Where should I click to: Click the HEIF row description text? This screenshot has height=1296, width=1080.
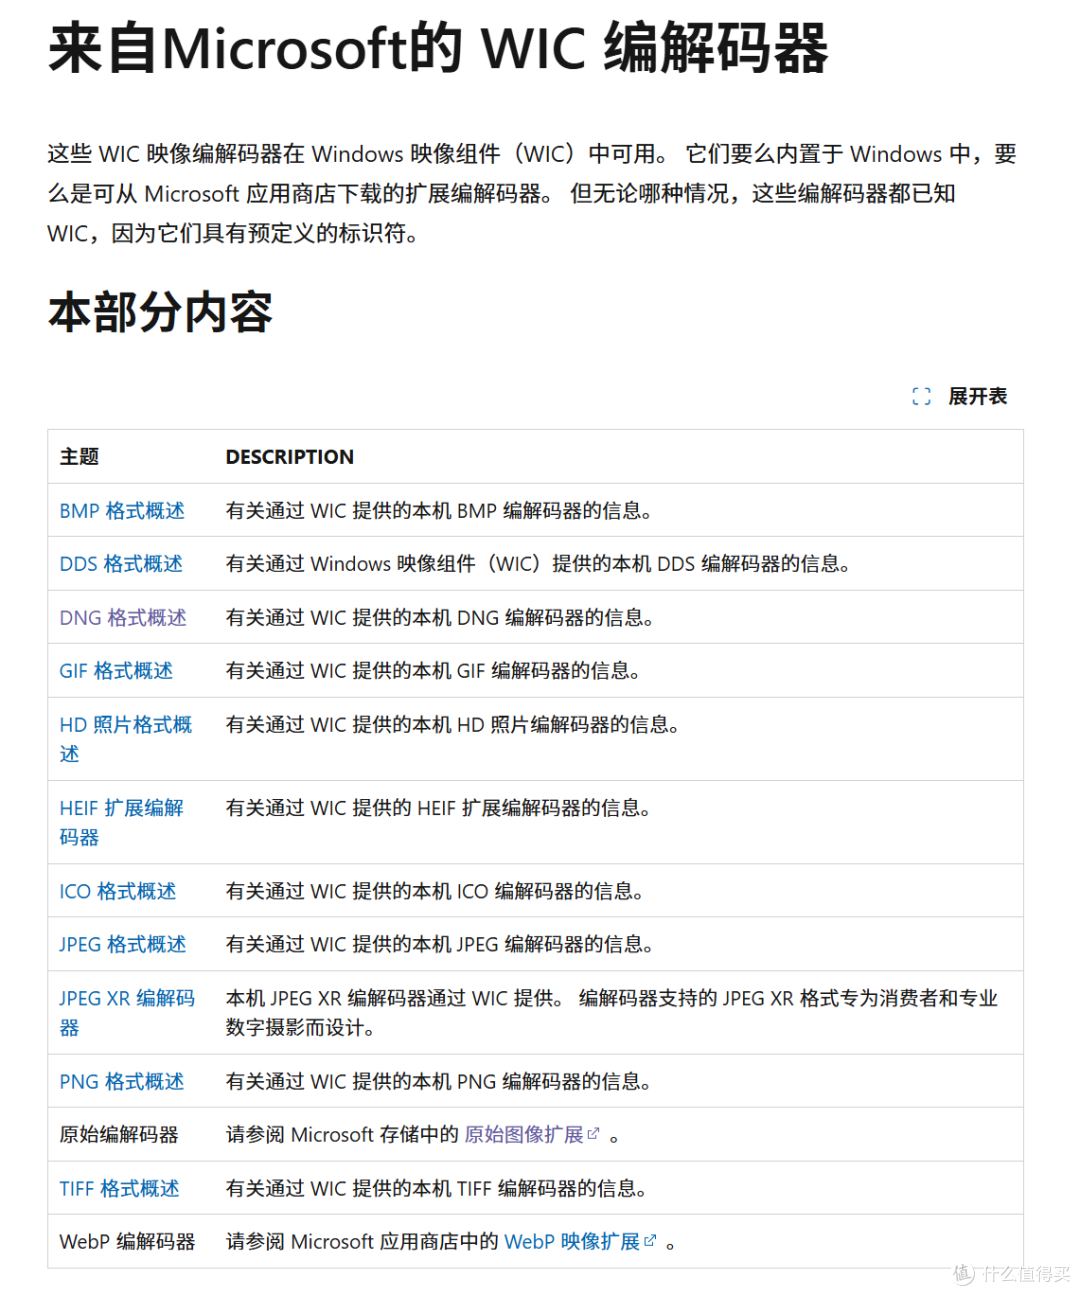(438, 808)
